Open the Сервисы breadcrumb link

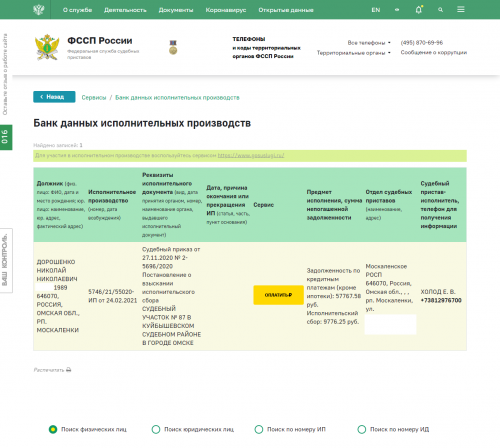point(94,98)
